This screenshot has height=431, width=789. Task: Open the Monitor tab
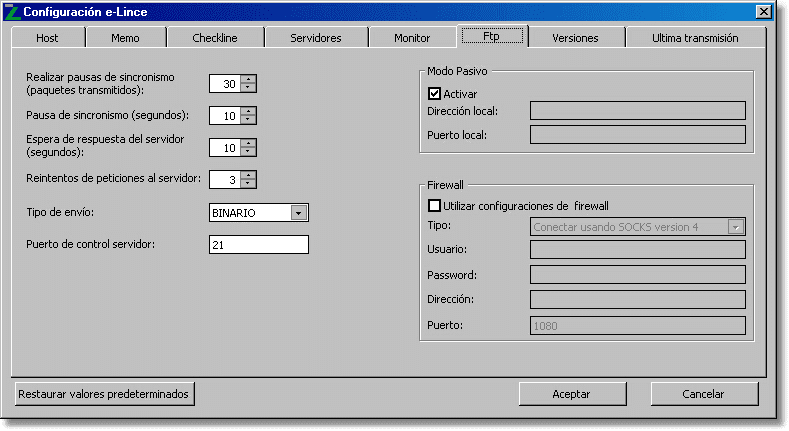pos(412,38)
